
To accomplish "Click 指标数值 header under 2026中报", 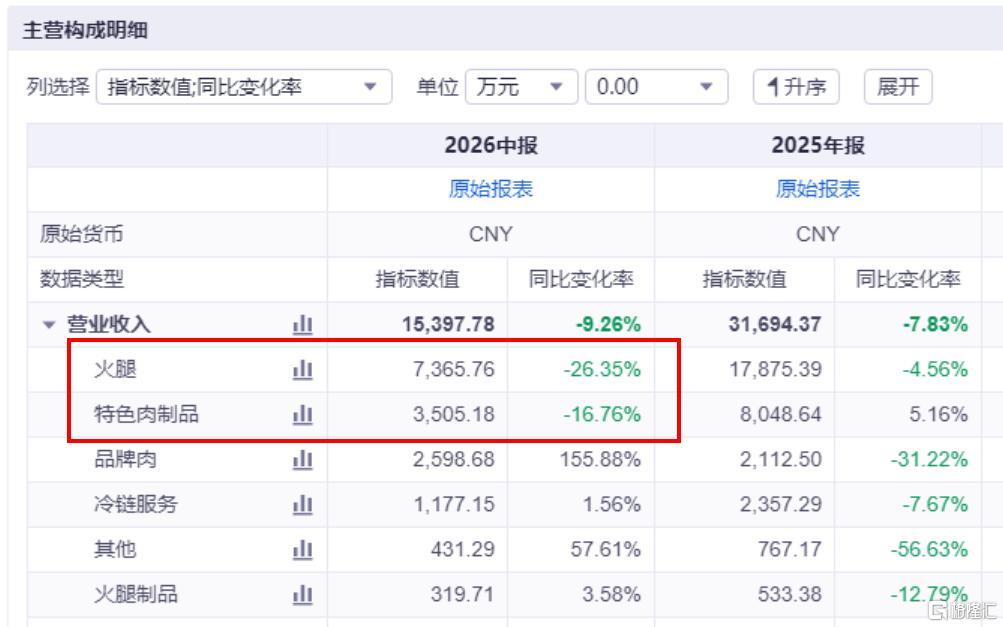I will (x=418, y=279).
